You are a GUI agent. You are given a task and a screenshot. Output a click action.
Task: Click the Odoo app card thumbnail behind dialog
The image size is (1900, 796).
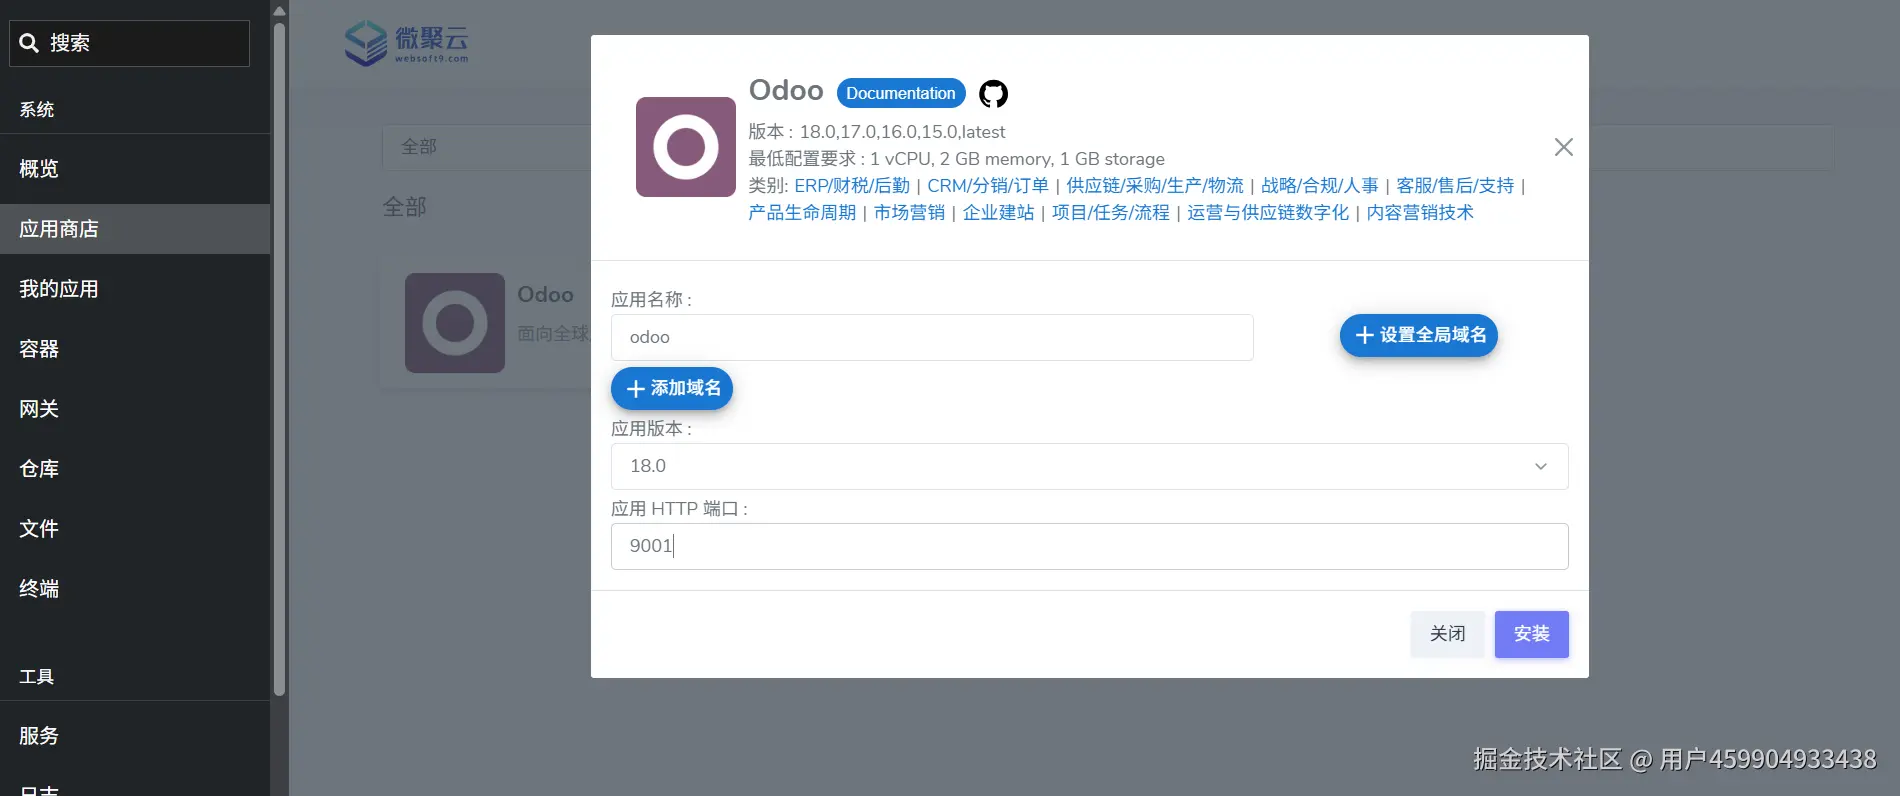pos(455,323)
